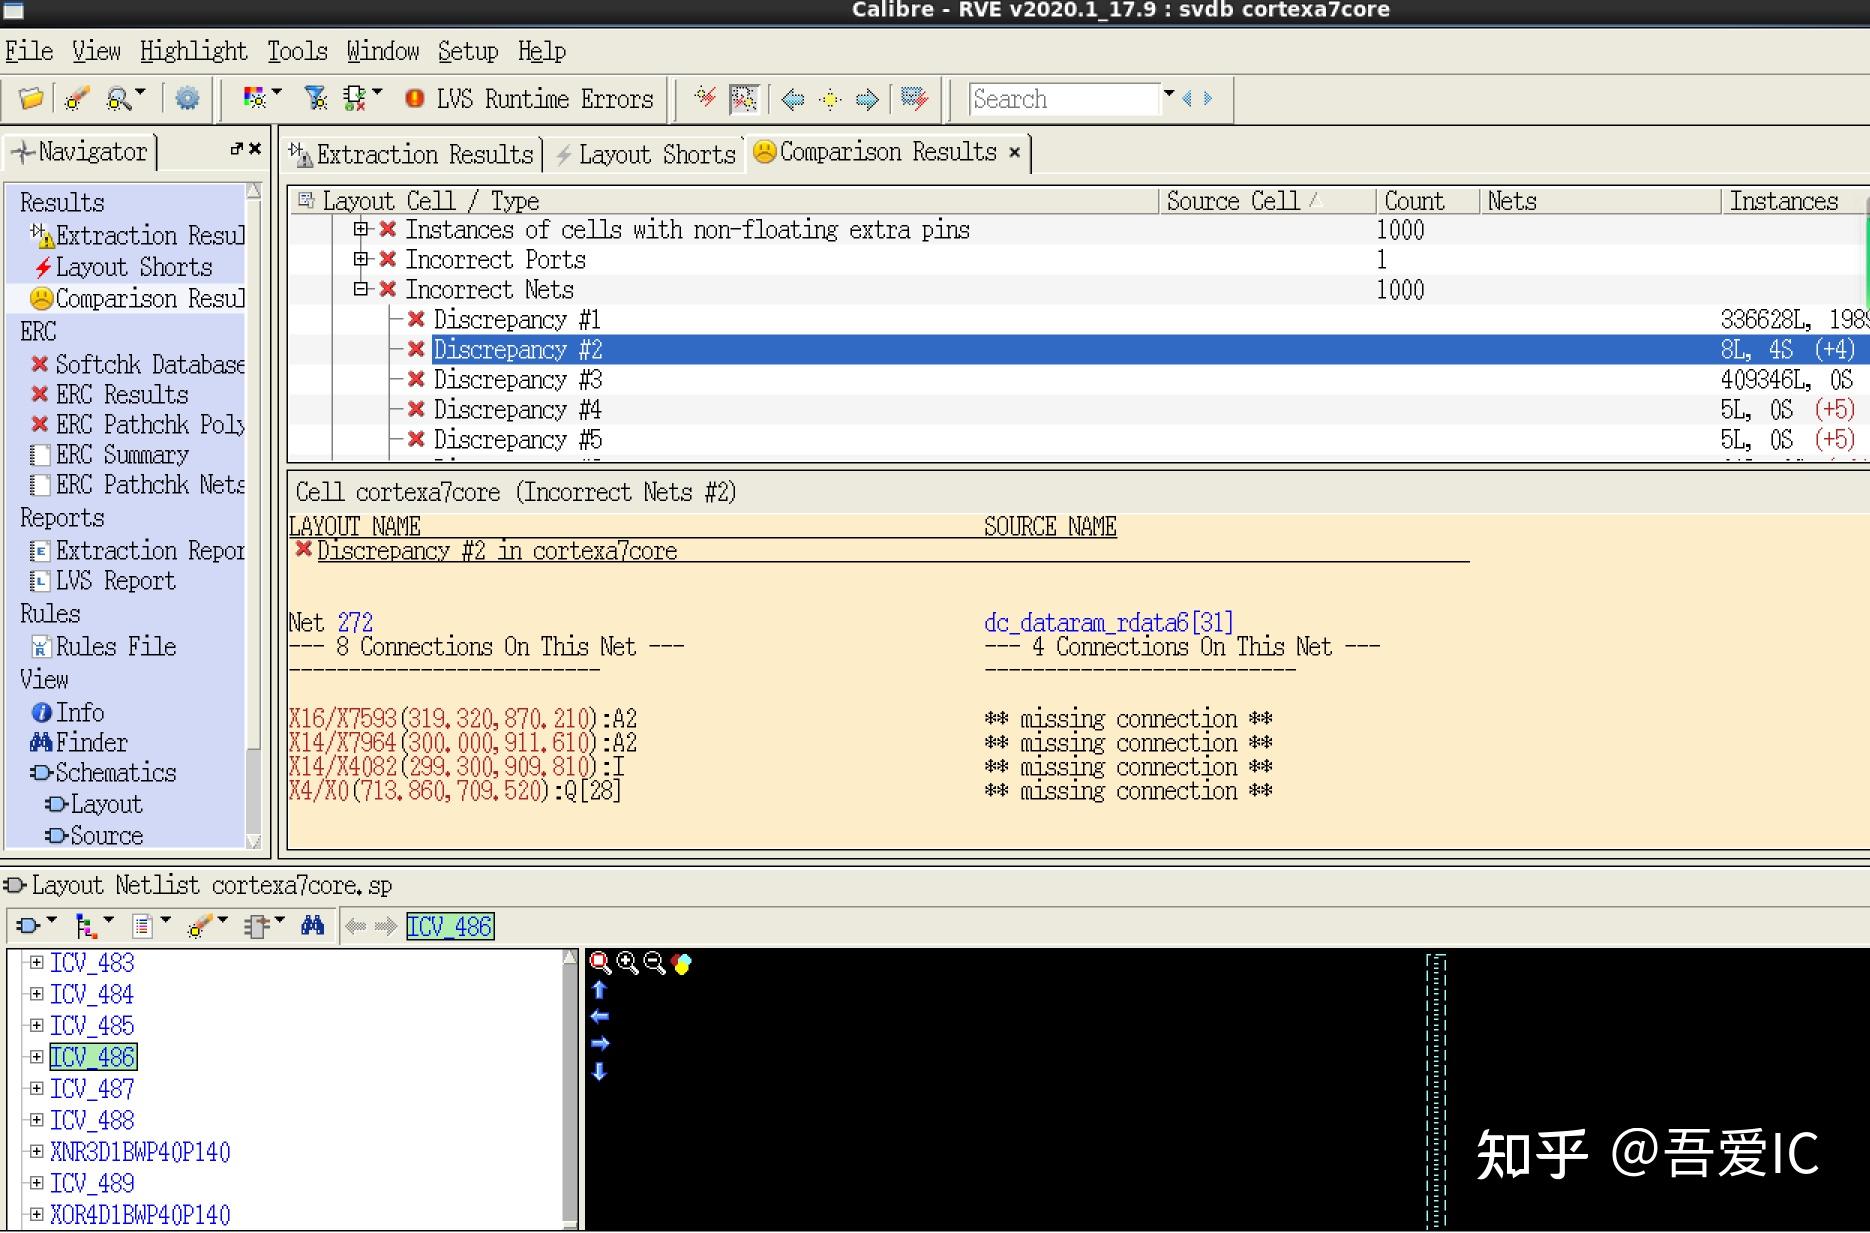The image size is (1870, 1233).
Task: Click the highlight current result sun icon
Action: coord(830,98)
